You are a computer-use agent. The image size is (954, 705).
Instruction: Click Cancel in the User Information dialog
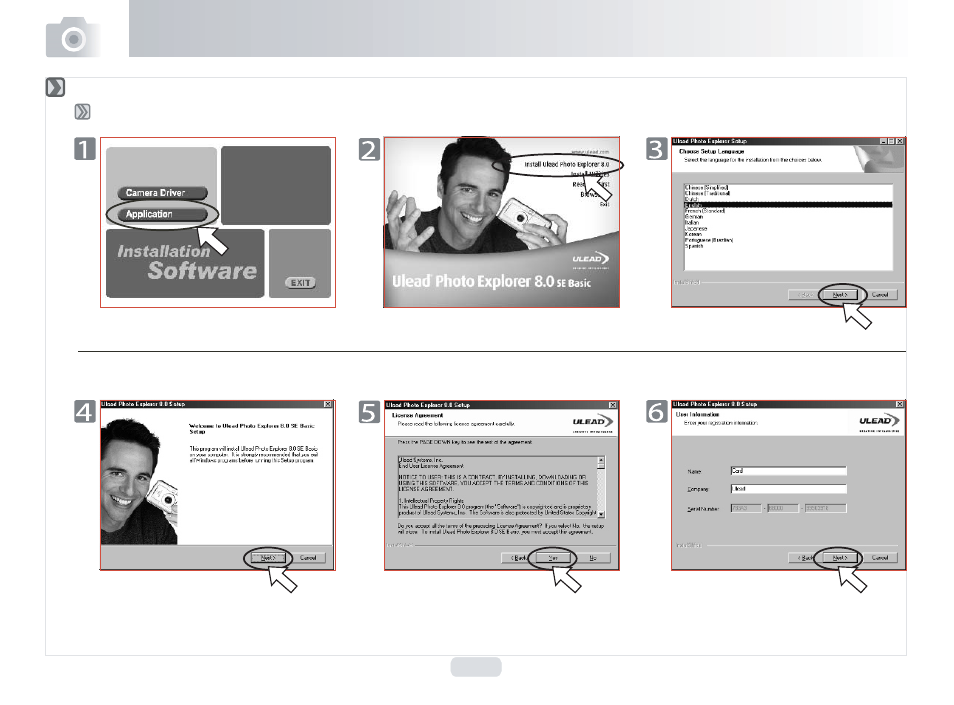pos(880,558)
